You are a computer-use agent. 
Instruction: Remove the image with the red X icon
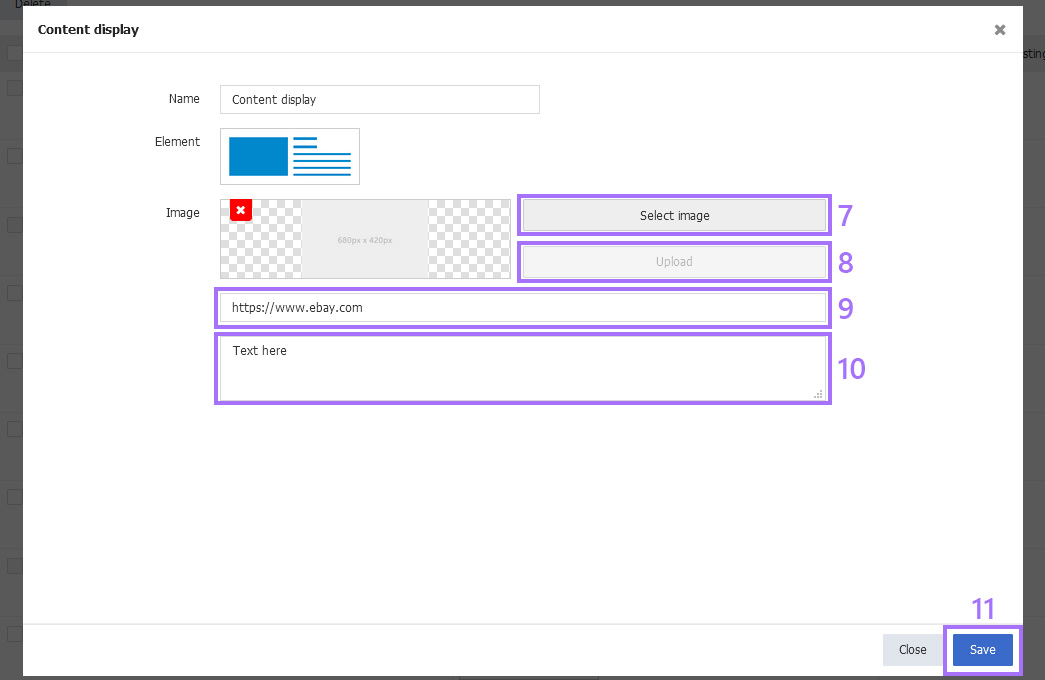tap(240, 210)
